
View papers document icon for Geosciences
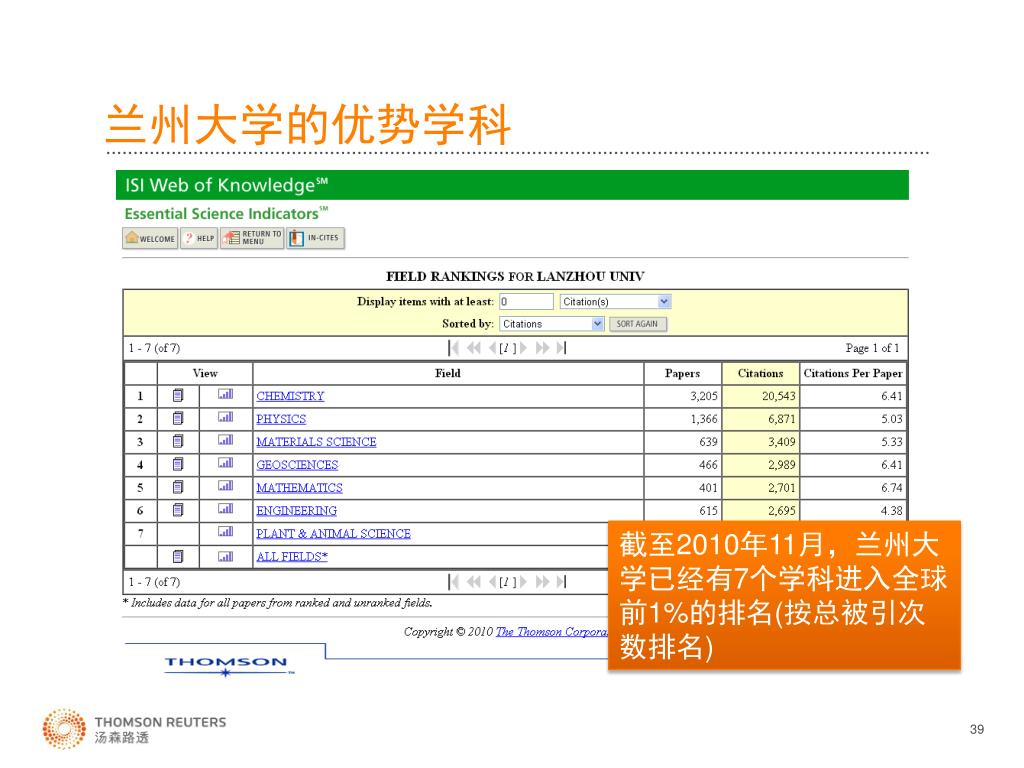[178, 464]
